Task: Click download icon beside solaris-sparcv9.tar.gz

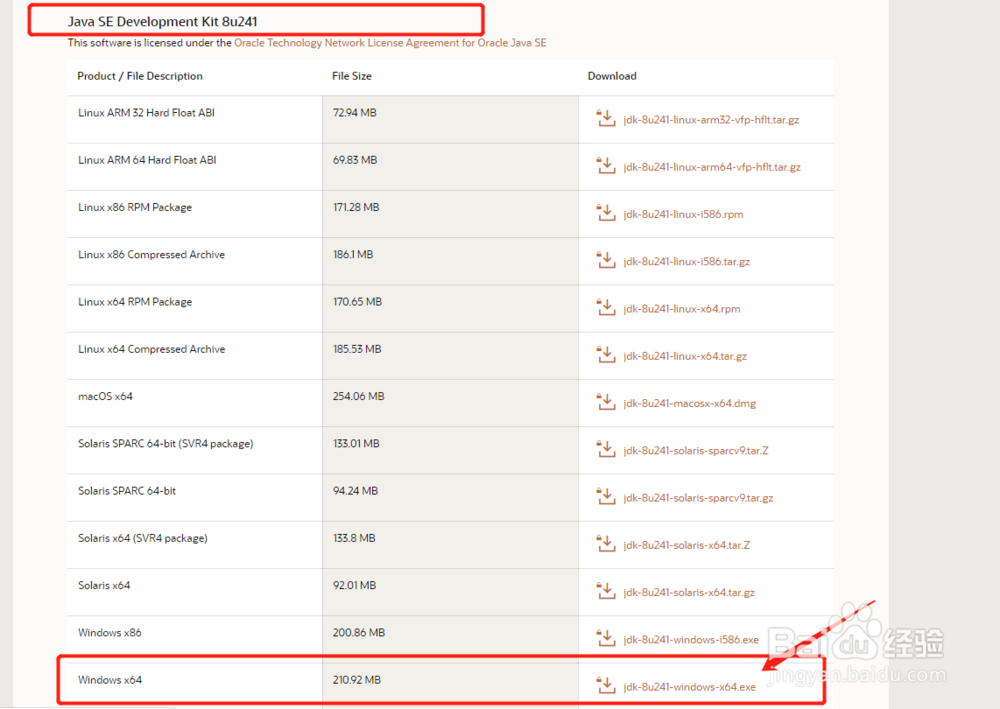Action: click(x=605, y=495)
